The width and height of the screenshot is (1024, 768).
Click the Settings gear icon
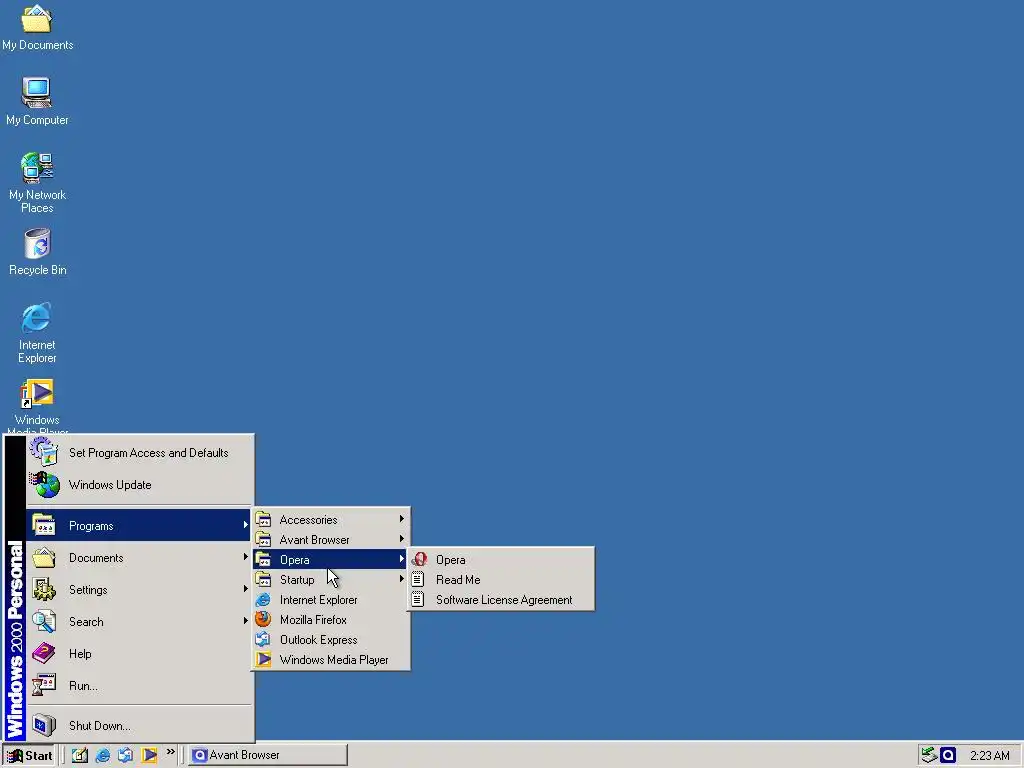44,589
